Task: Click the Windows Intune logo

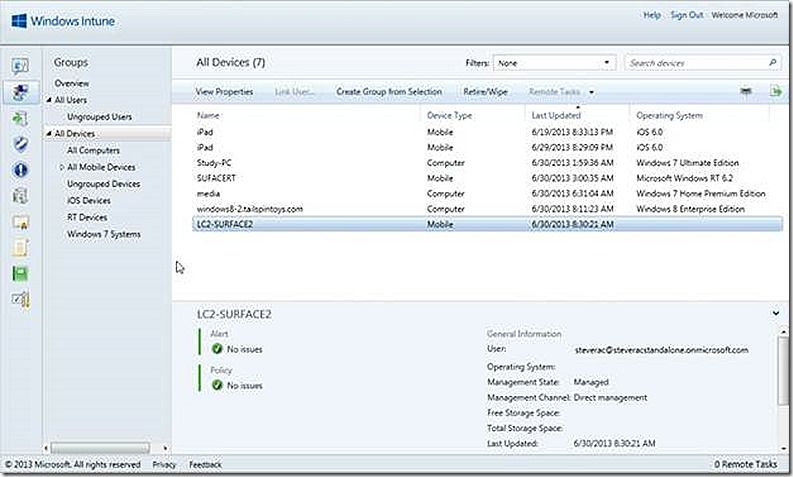Action: [x=63, y=21]
